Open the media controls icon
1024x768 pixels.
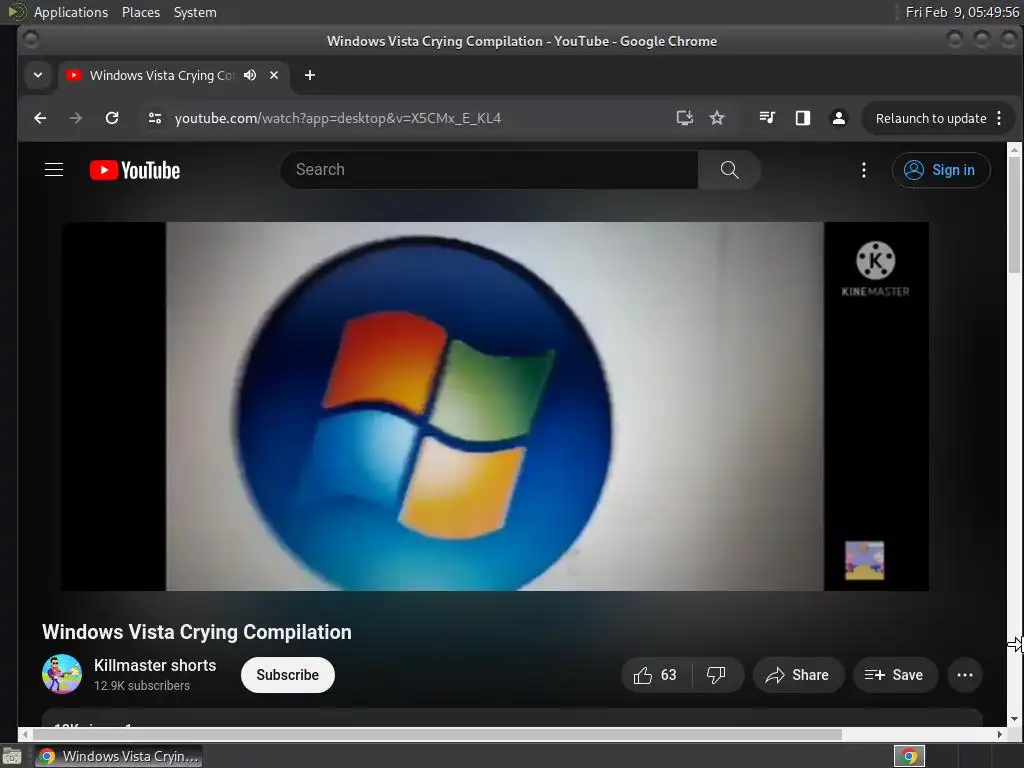coord(767,118)
